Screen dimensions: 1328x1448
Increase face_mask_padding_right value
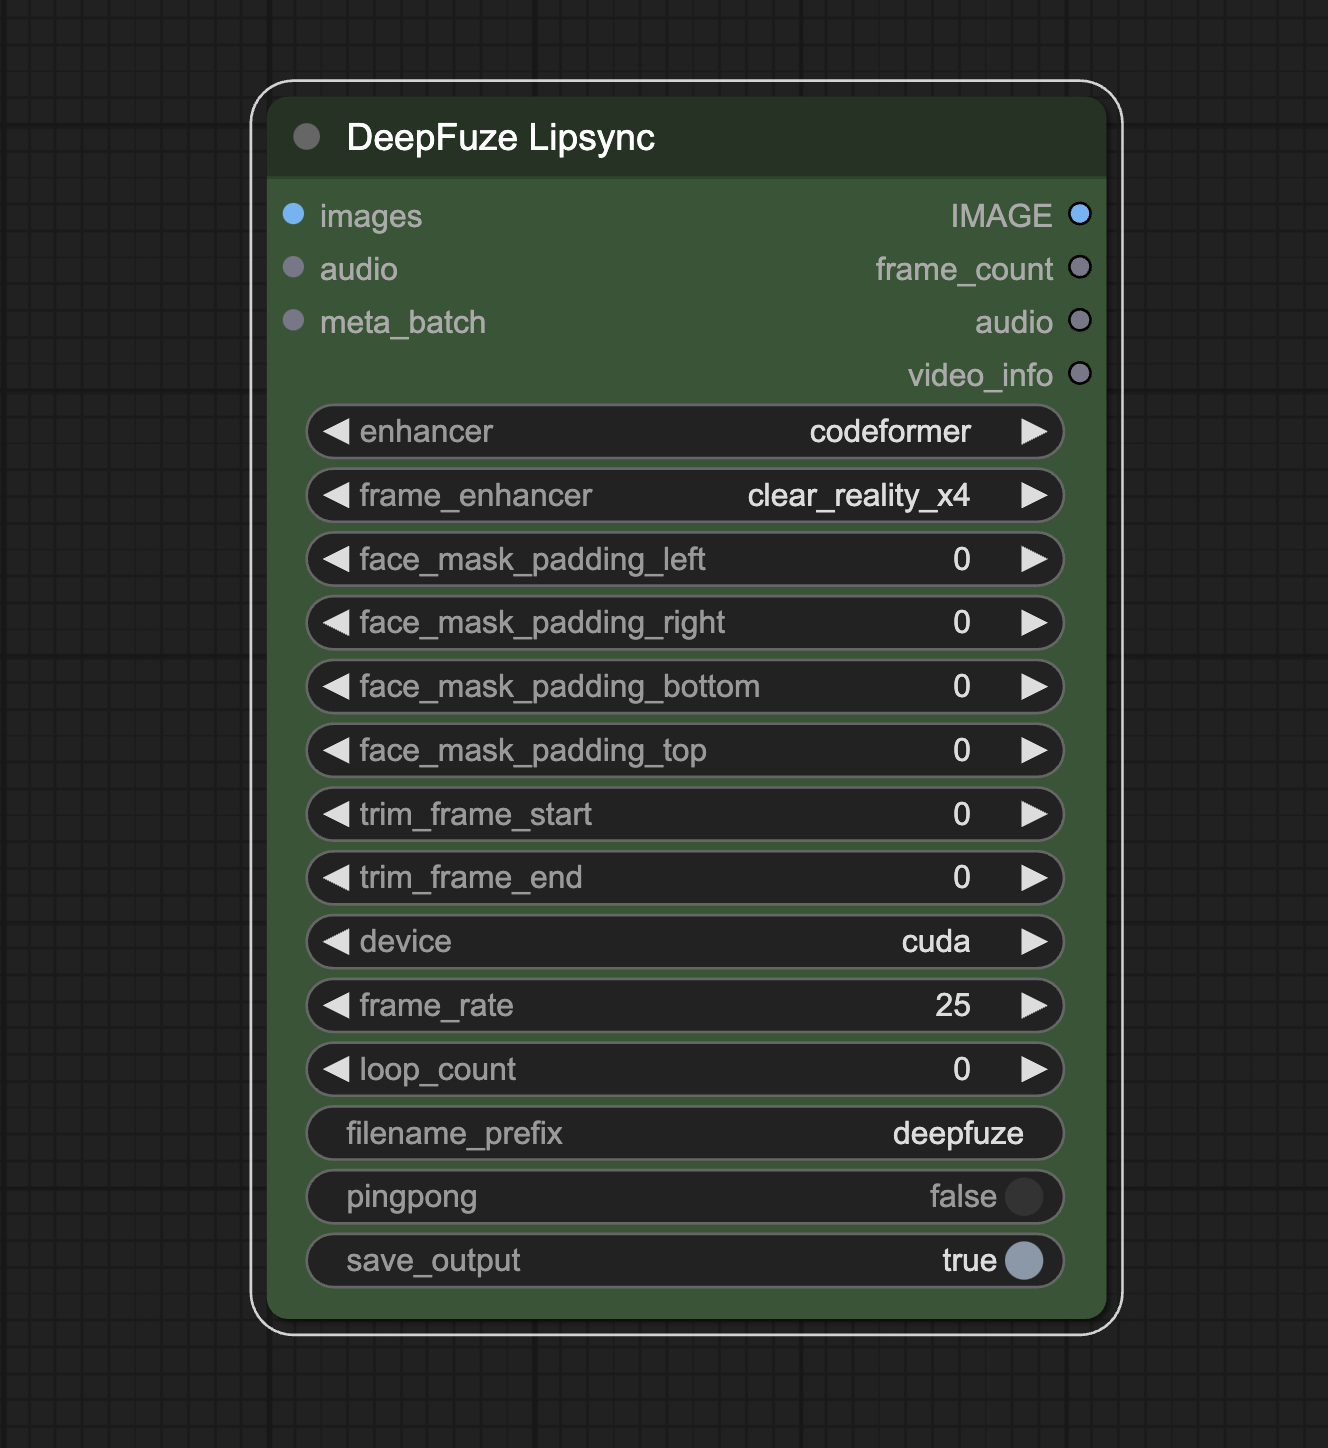1034,623
